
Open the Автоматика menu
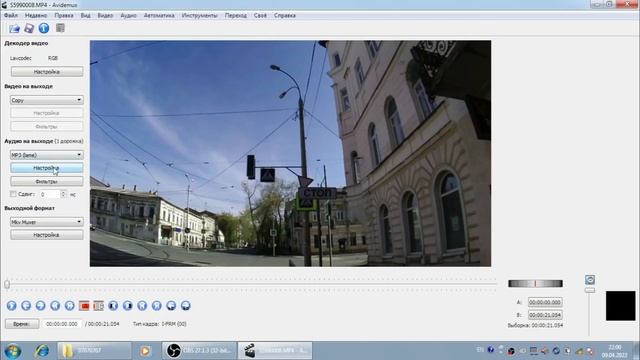159,16
